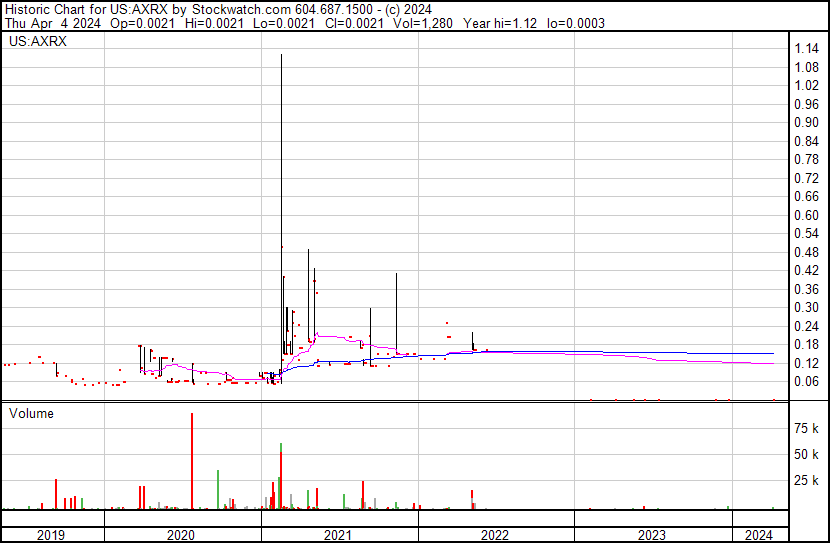Click the 0.42 price axis value
Image resolution: width=830 pixels, height=543 pixels.
(807, 270)
